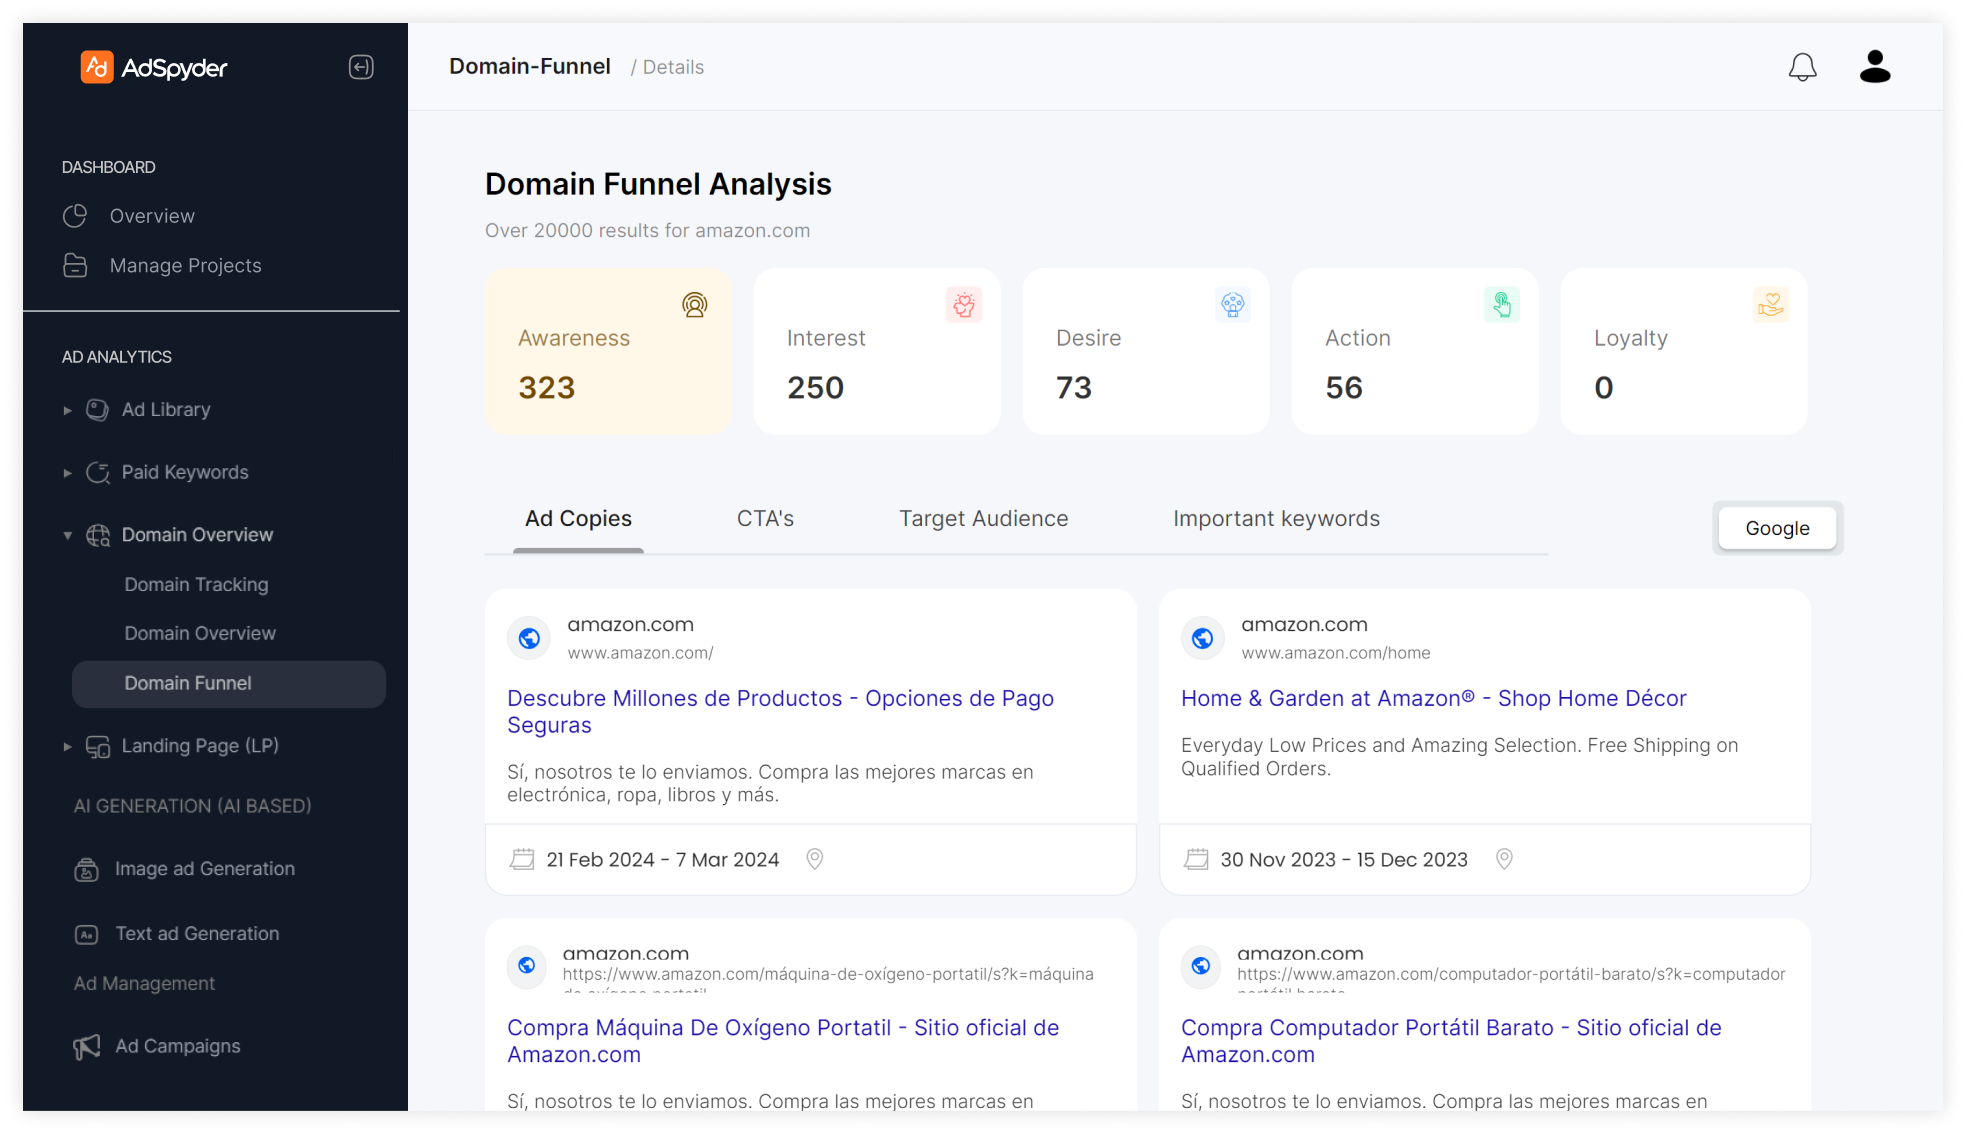The image size is (1966, 1134).
Task: Click the Manage Projects folder icon
Action: coord(75,265)
